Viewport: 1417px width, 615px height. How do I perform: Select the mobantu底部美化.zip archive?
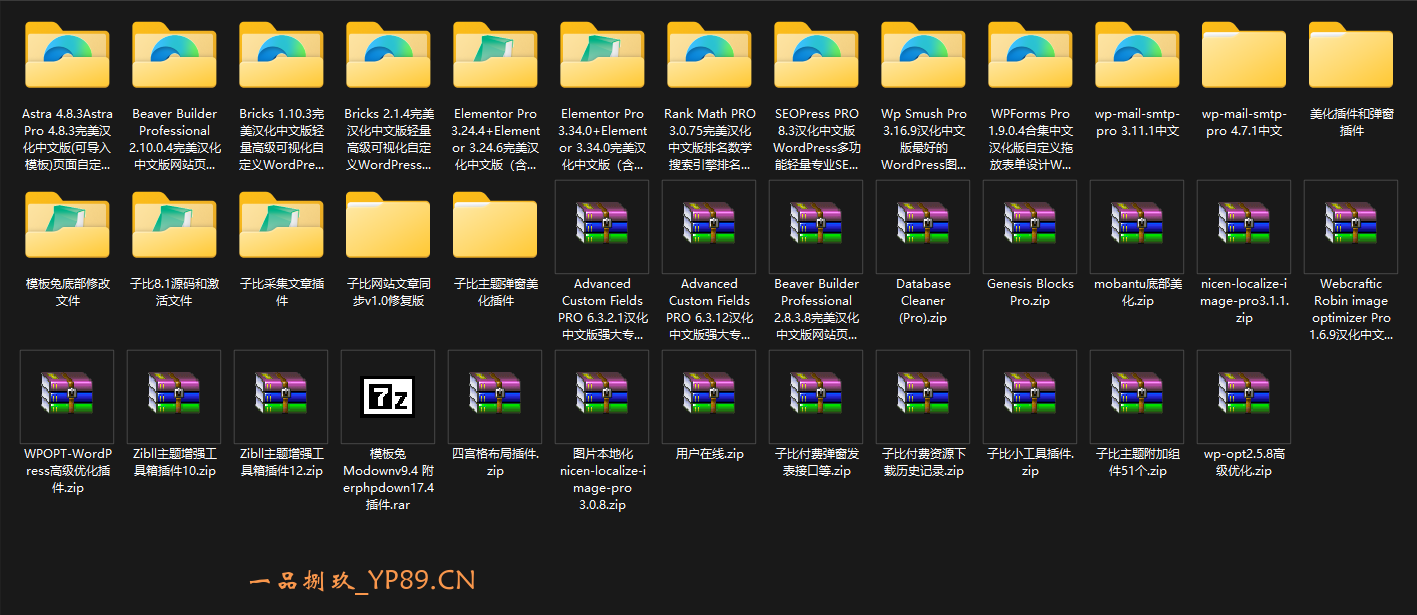pyautogui.click(x=1137, y=227)
